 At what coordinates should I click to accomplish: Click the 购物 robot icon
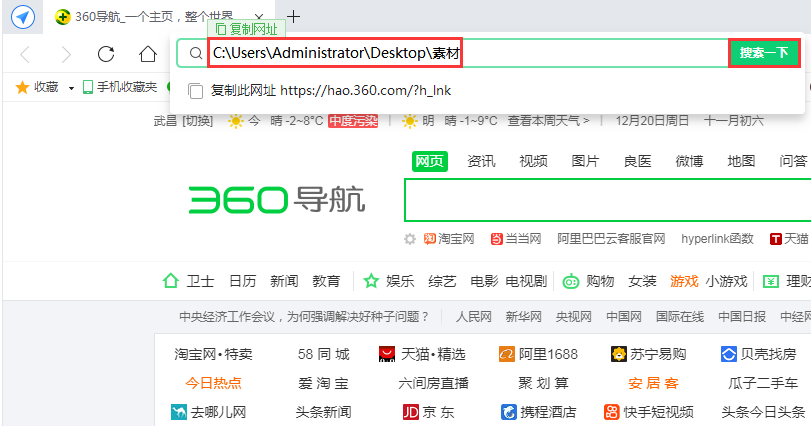point(571,281)
